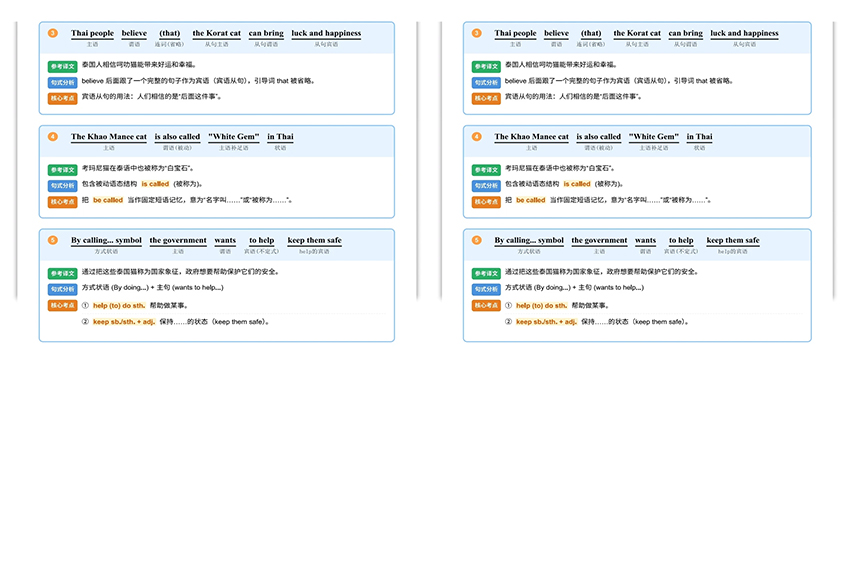850x578 pixels.
Task: Click highlighted 'is called' on left page
Action: [155, 184]
